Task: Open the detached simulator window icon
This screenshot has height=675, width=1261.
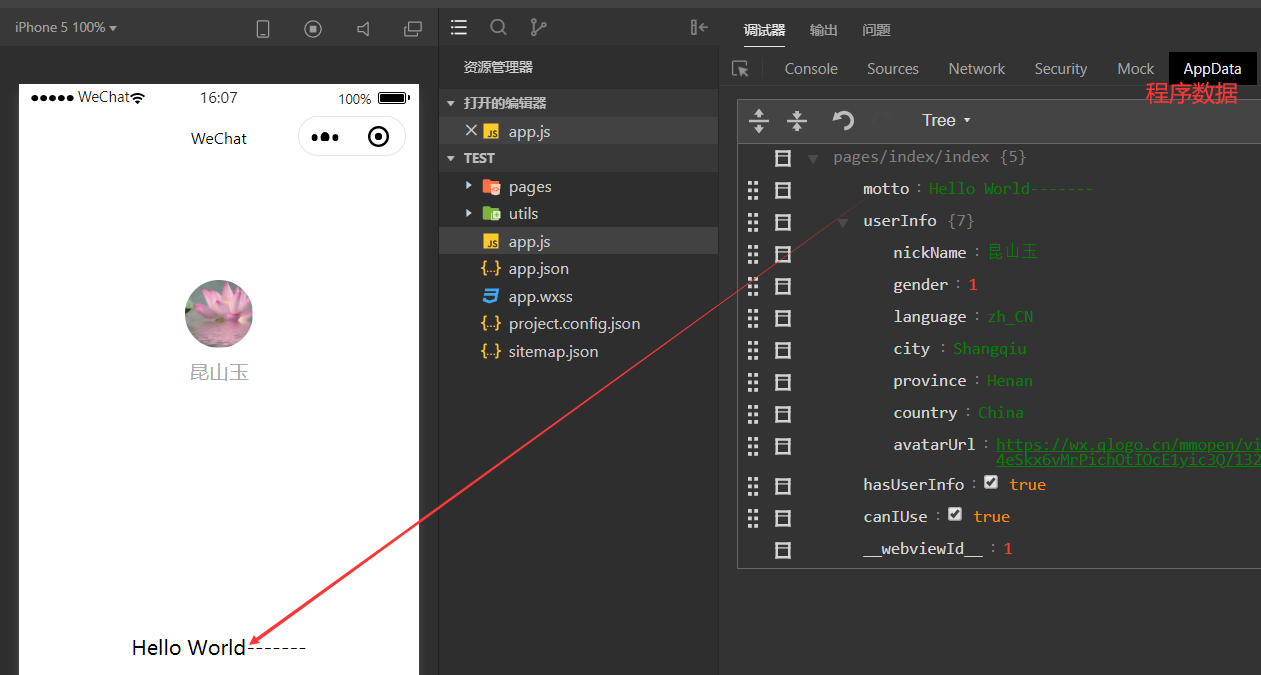Action: coord(412,29)
